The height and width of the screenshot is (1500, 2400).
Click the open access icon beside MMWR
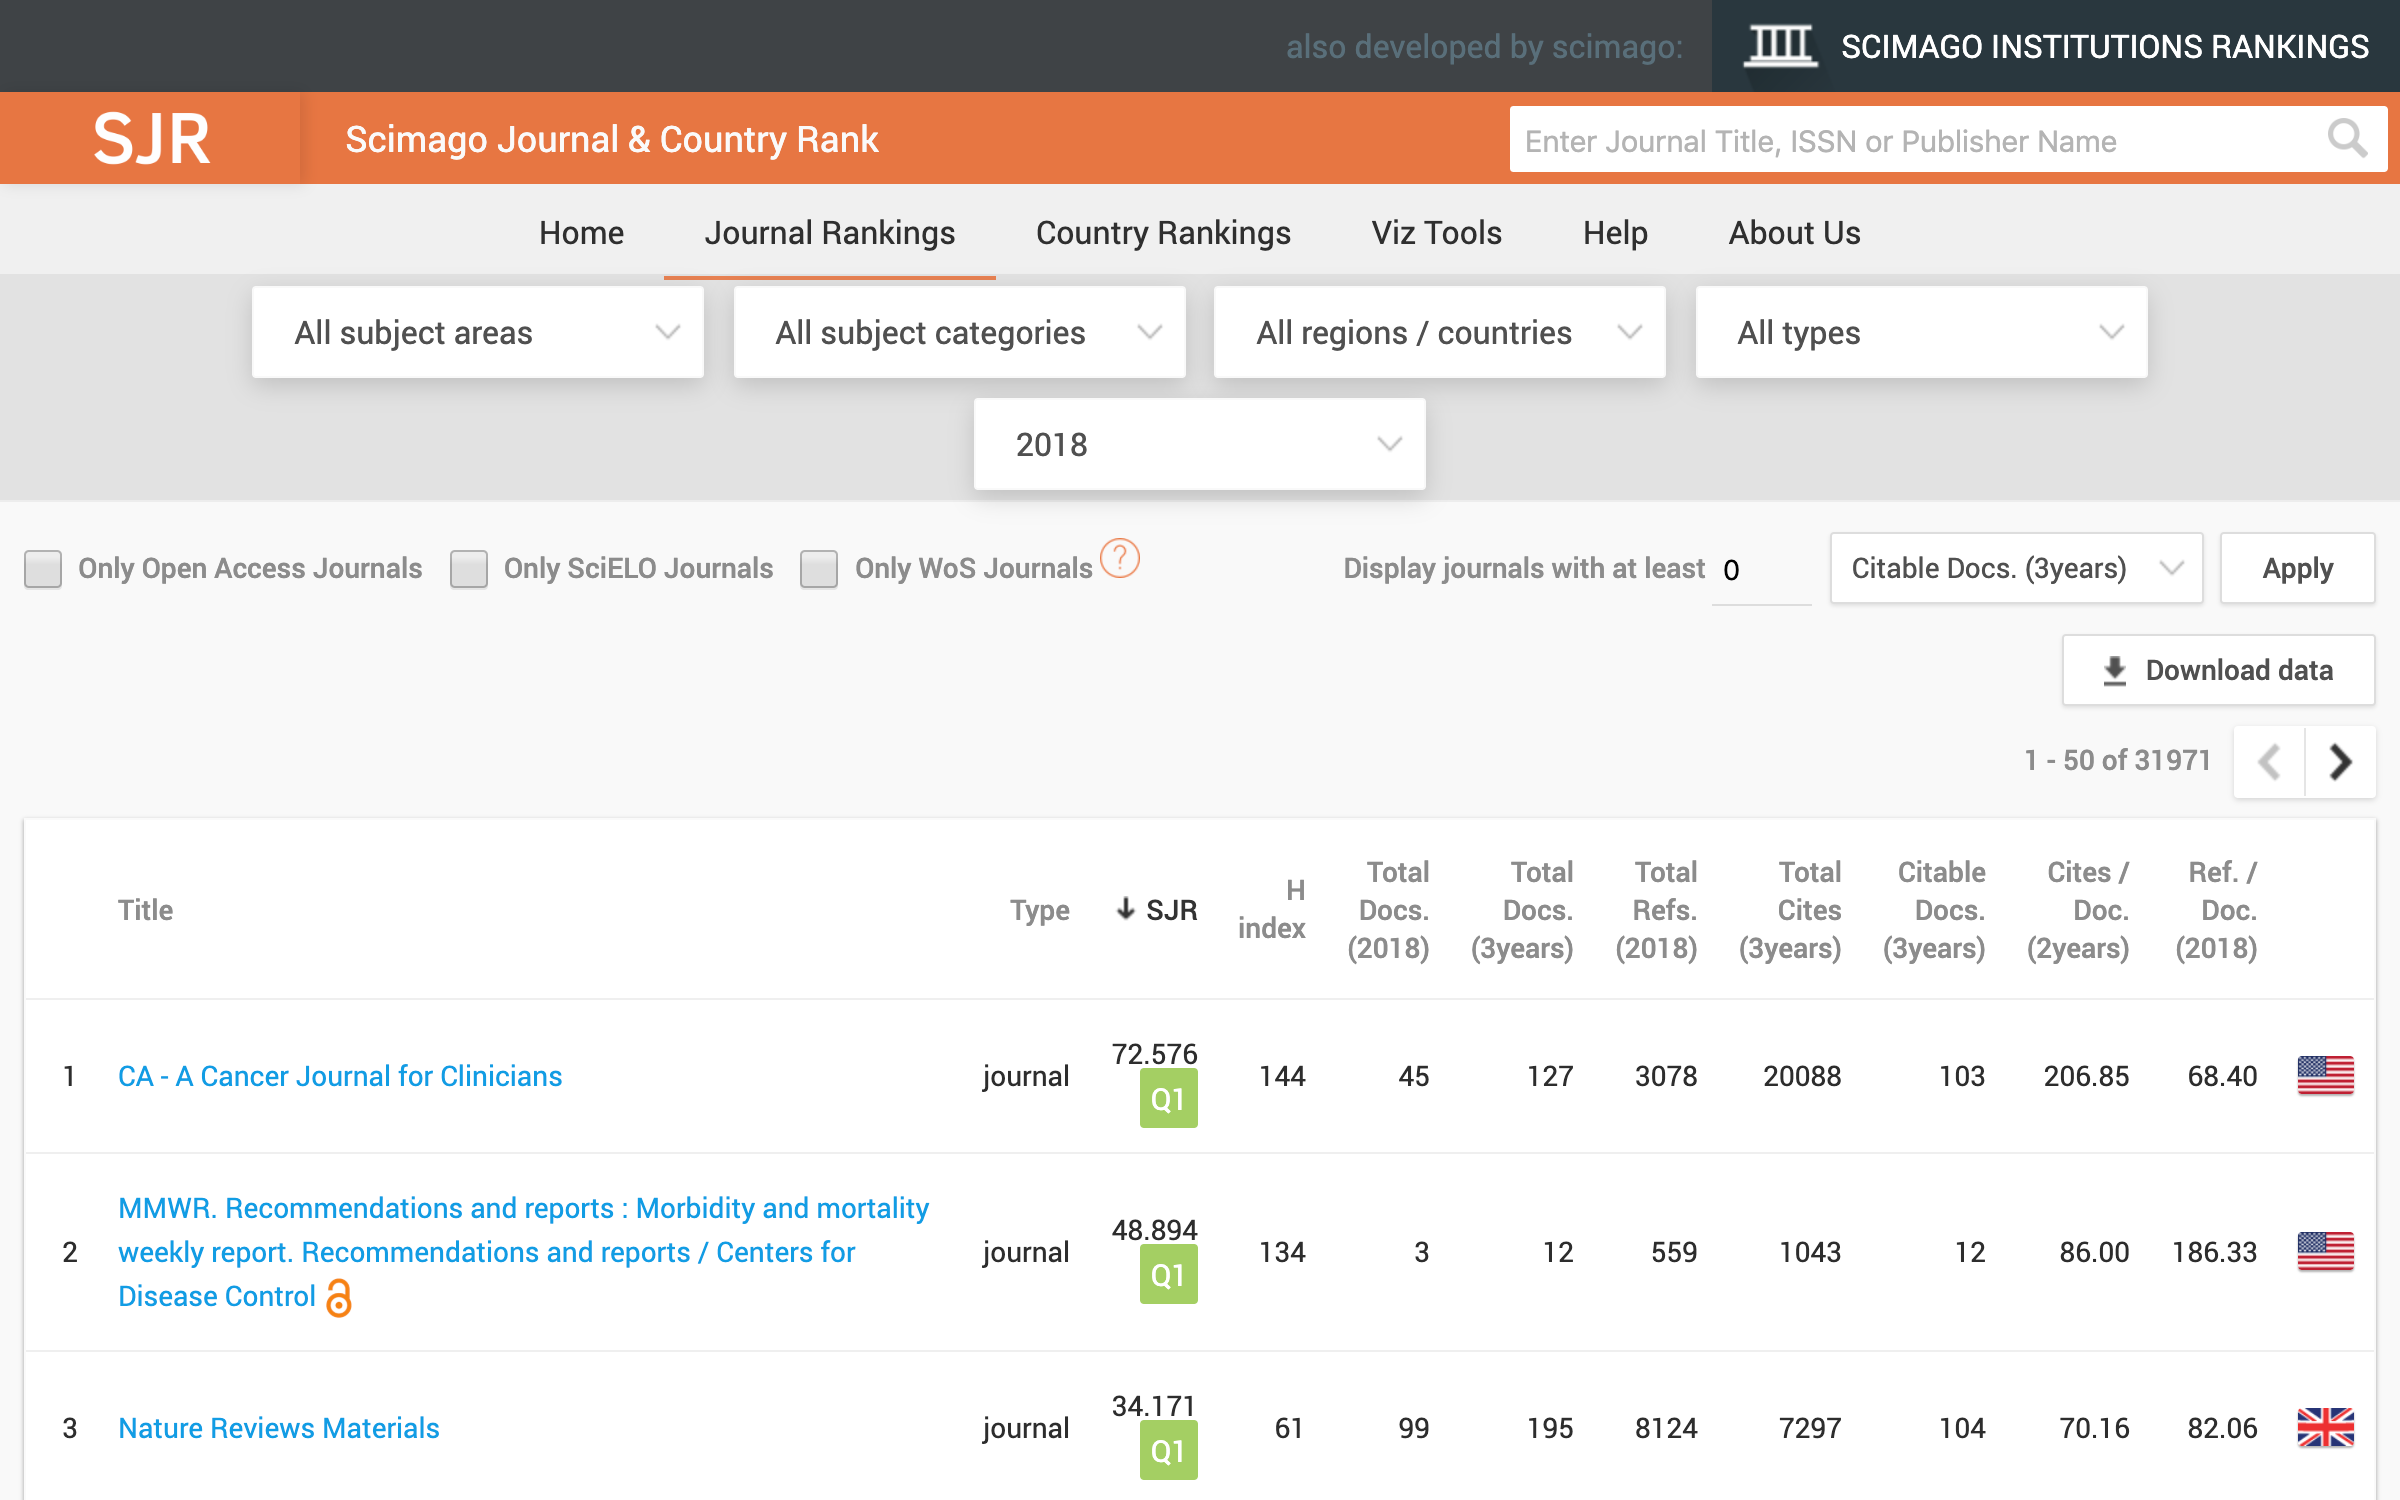pos(339,1298)
